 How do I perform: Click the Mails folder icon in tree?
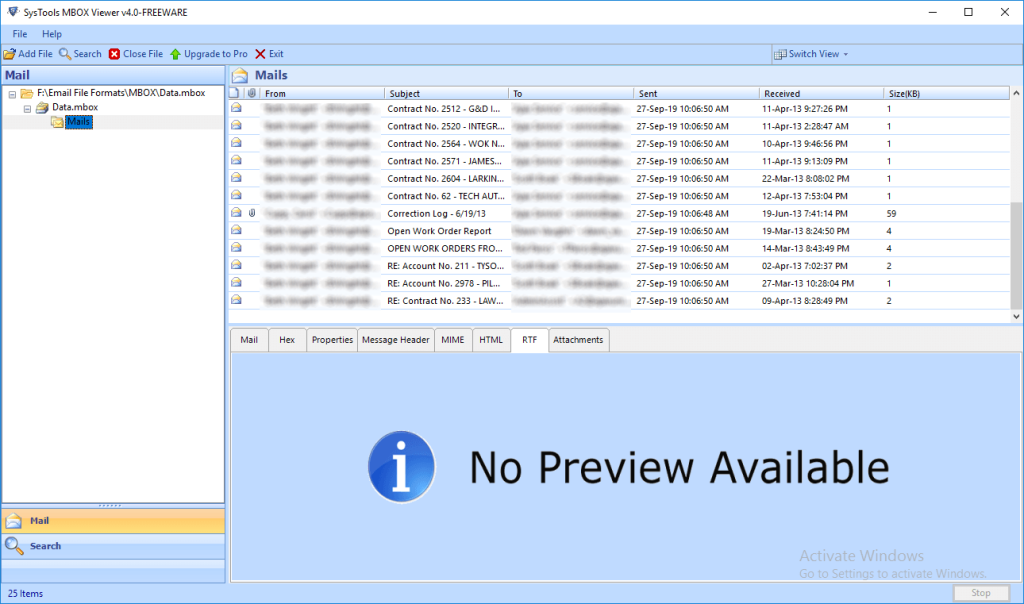[57, 122]
